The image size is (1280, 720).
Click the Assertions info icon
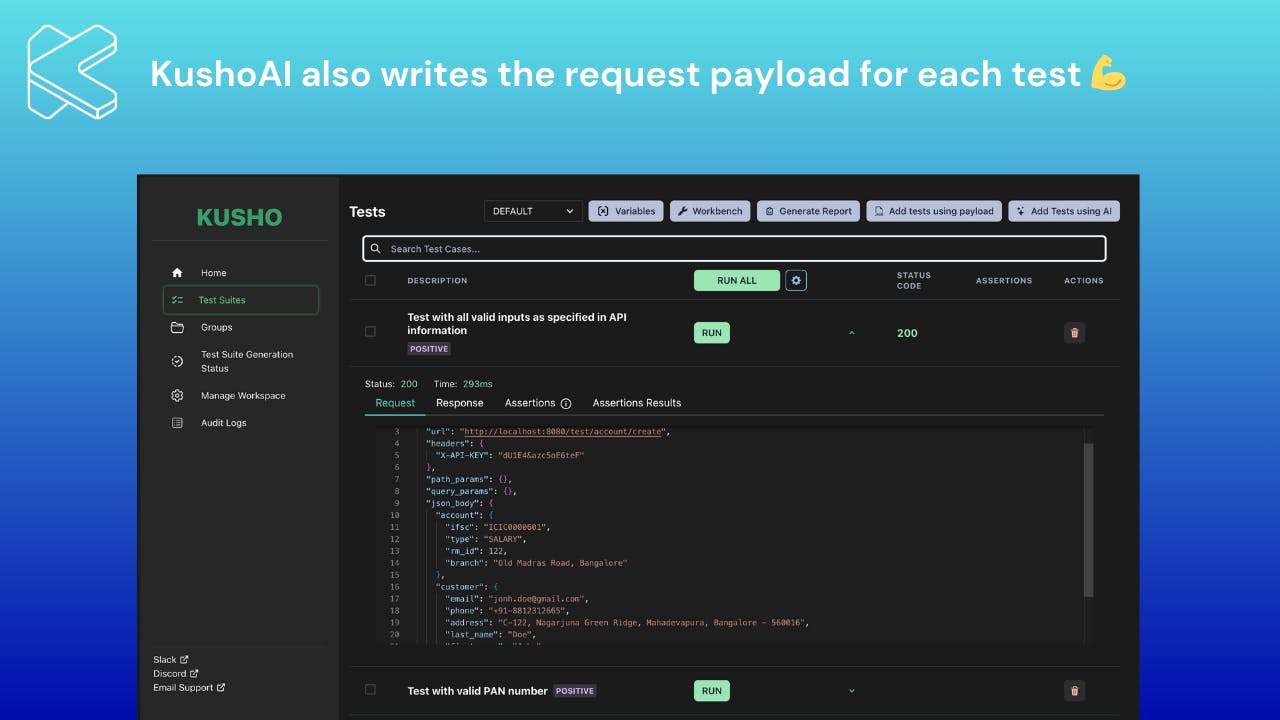[566, 403]
